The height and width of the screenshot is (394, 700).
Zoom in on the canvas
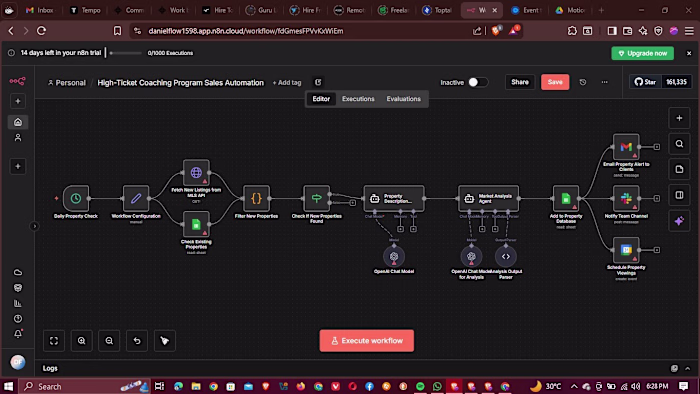[x=82, y=340]
